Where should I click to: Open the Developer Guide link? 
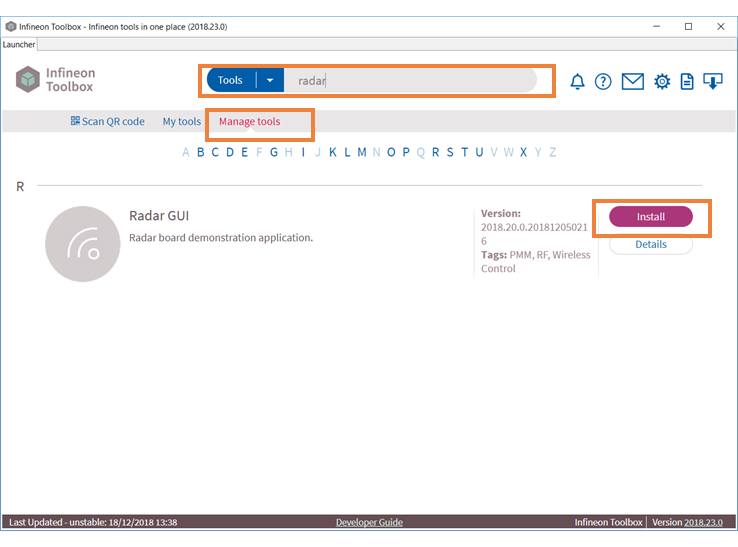(x=369, y=522)
